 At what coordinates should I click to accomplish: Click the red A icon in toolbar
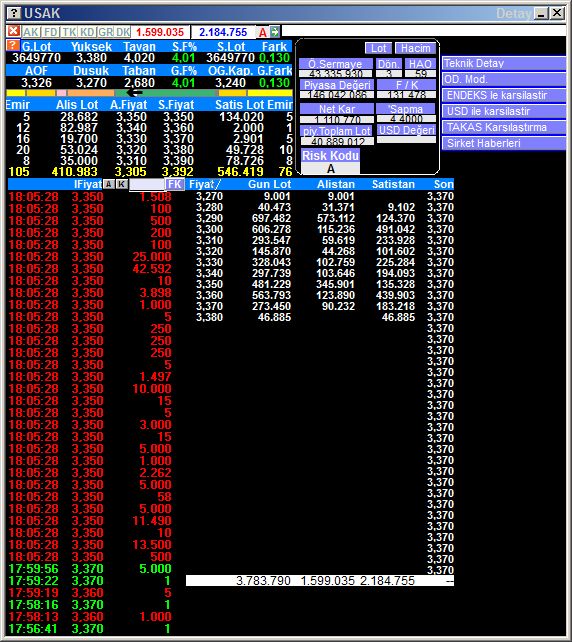tap(263, 32)
